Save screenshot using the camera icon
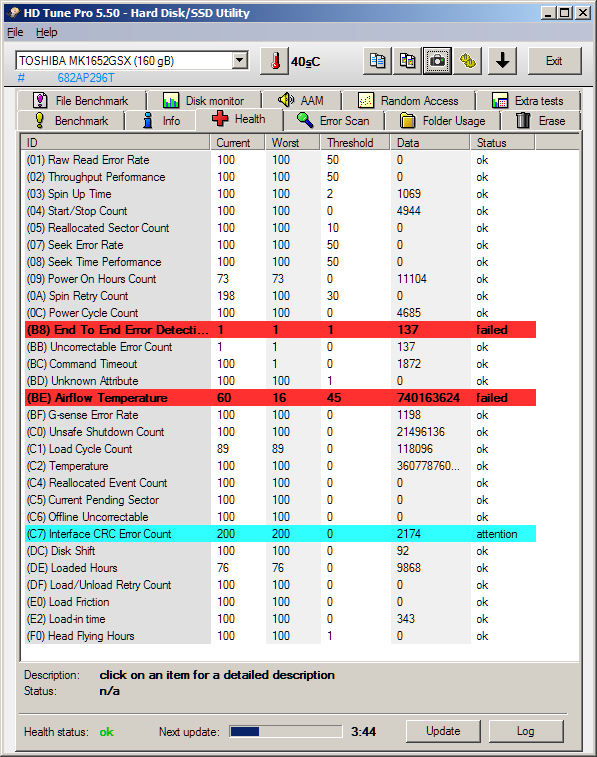 437,61
